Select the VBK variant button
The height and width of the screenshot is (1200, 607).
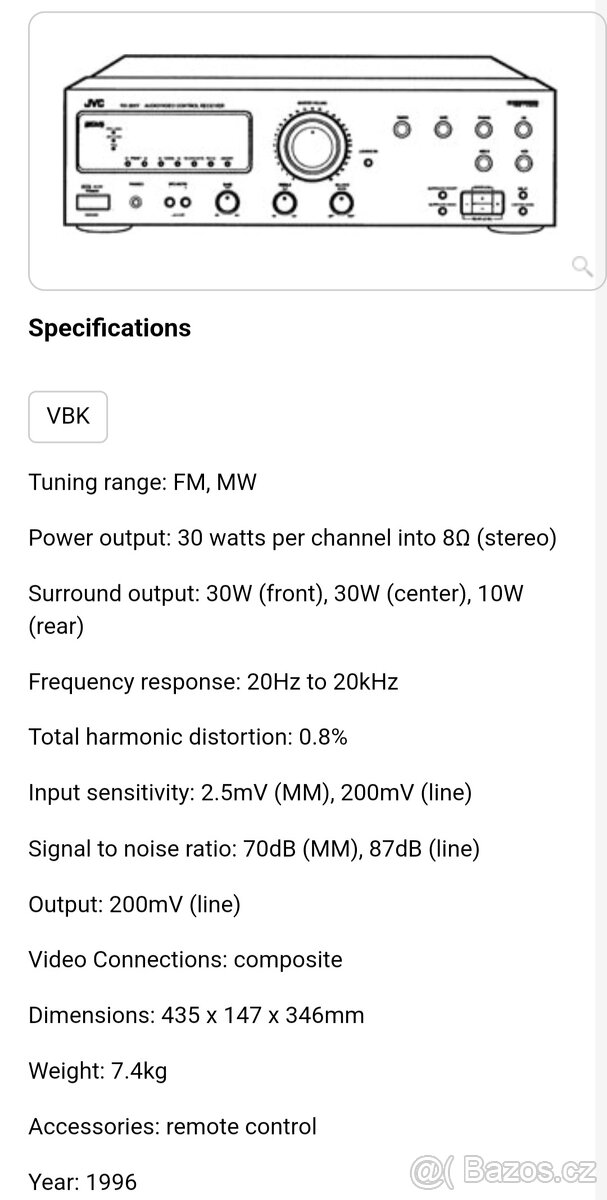(68, 416)
